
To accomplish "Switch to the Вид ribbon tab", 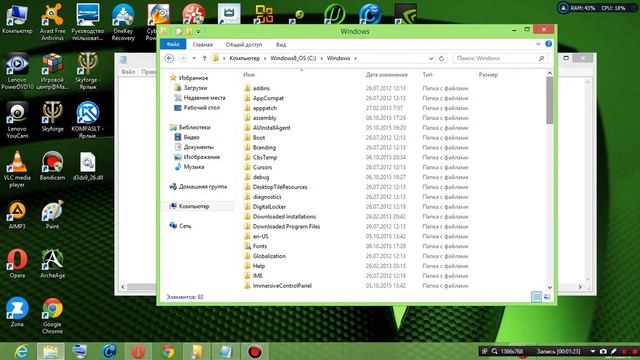I will coord(281,44).
